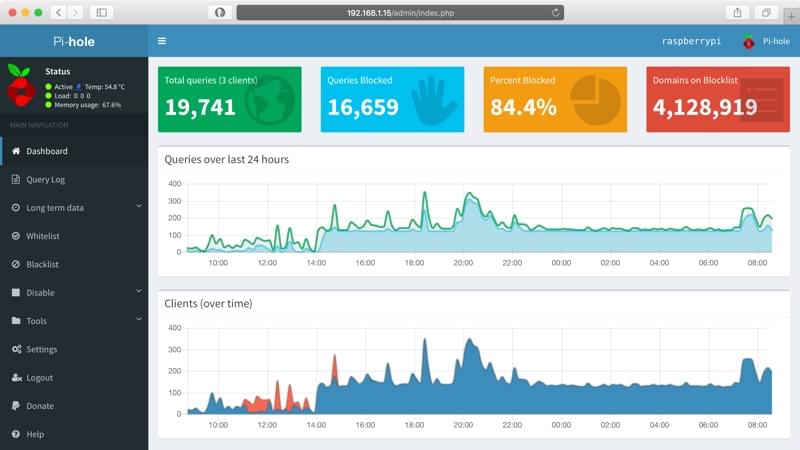
Task: Click the Memory usage: 67.6% status line
Action: pos(83,105)
